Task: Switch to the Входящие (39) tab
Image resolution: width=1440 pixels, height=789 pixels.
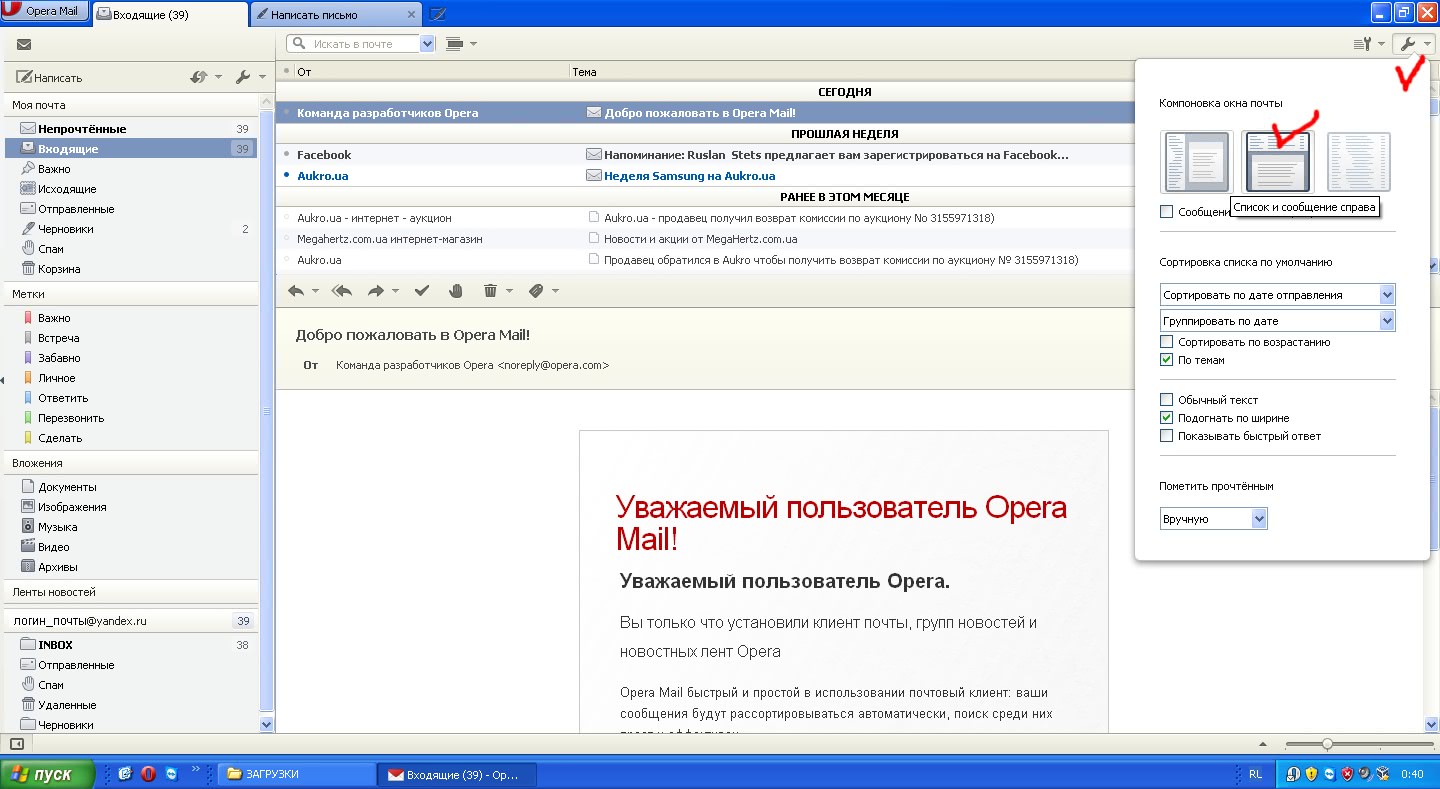Action: coord(170,15)
